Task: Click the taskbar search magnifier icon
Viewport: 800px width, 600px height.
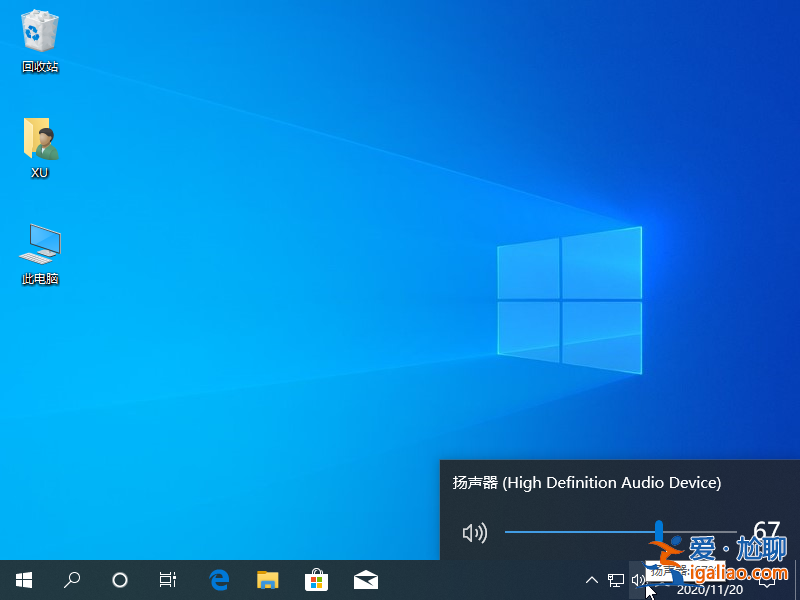Action: (72, 579)
